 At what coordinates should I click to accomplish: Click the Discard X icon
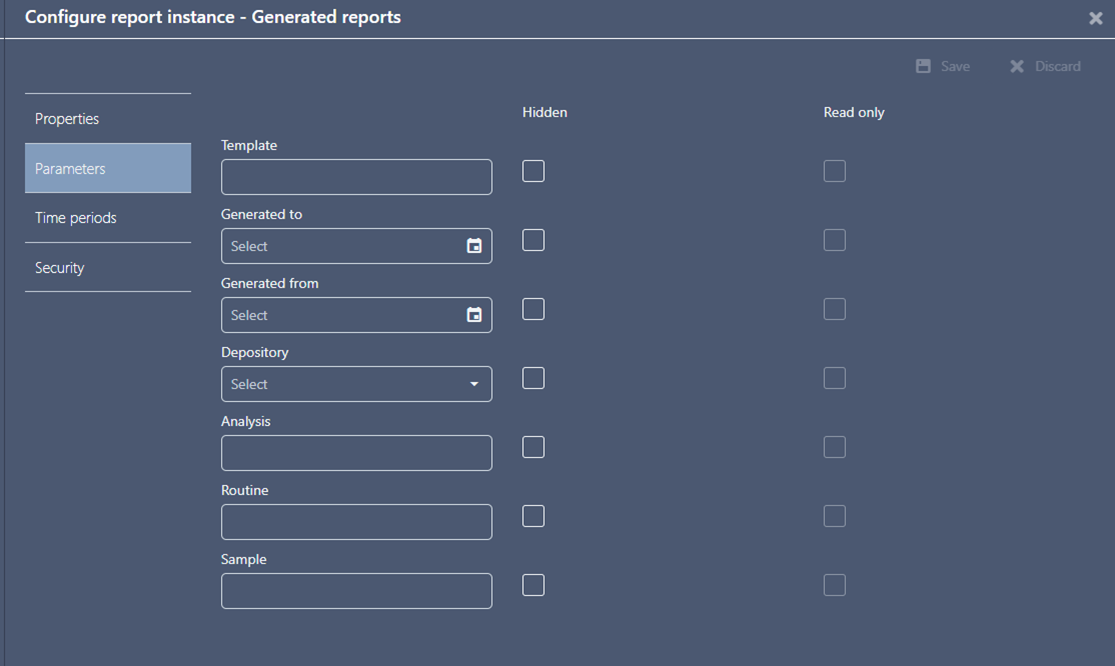point(1017,66)
